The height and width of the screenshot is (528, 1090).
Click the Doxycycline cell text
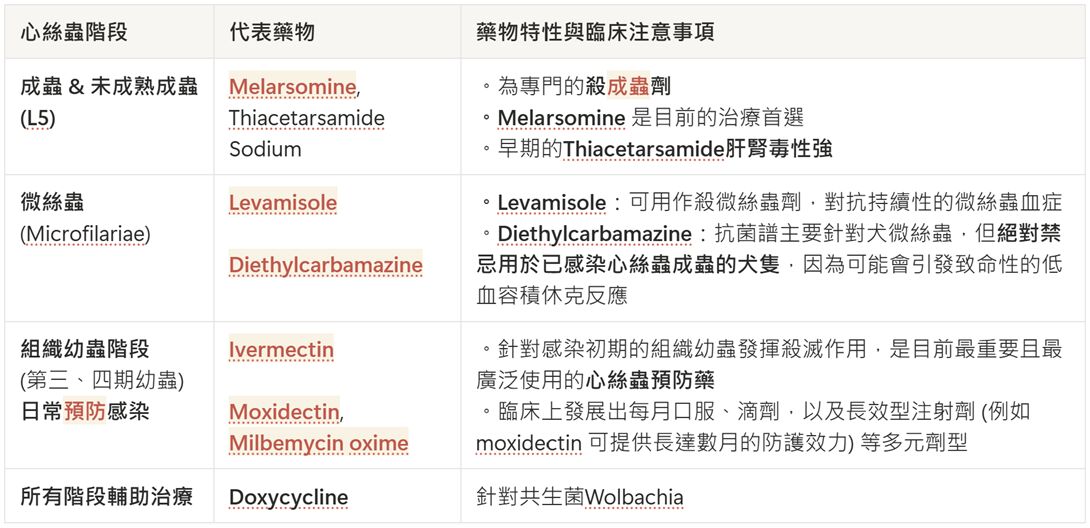tap(288, 498)
